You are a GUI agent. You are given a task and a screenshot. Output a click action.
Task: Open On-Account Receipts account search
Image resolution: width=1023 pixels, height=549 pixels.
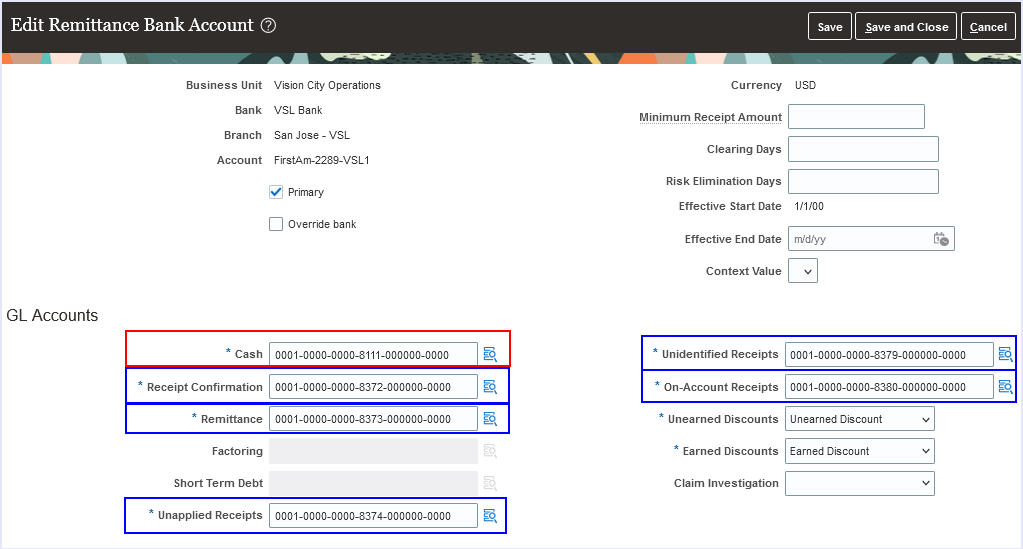(x=1005, y=387)
